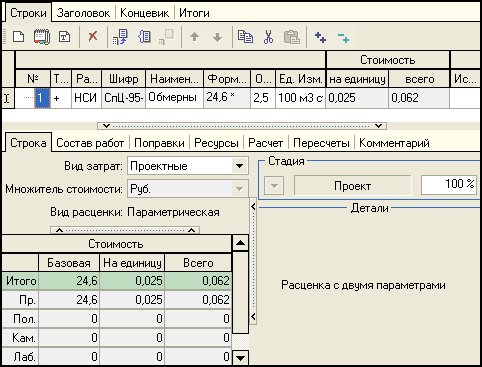Click the vertical splitter beside Детали

click(253, 262)
